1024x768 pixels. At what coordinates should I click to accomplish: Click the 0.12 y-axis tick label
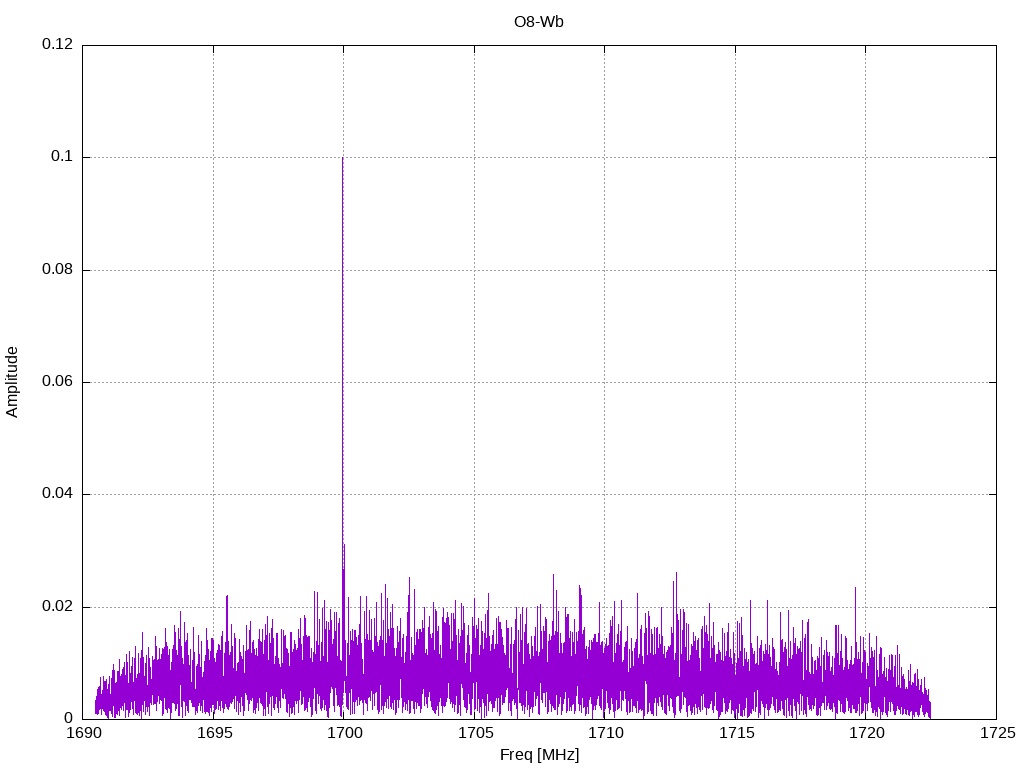pos(57,45)
